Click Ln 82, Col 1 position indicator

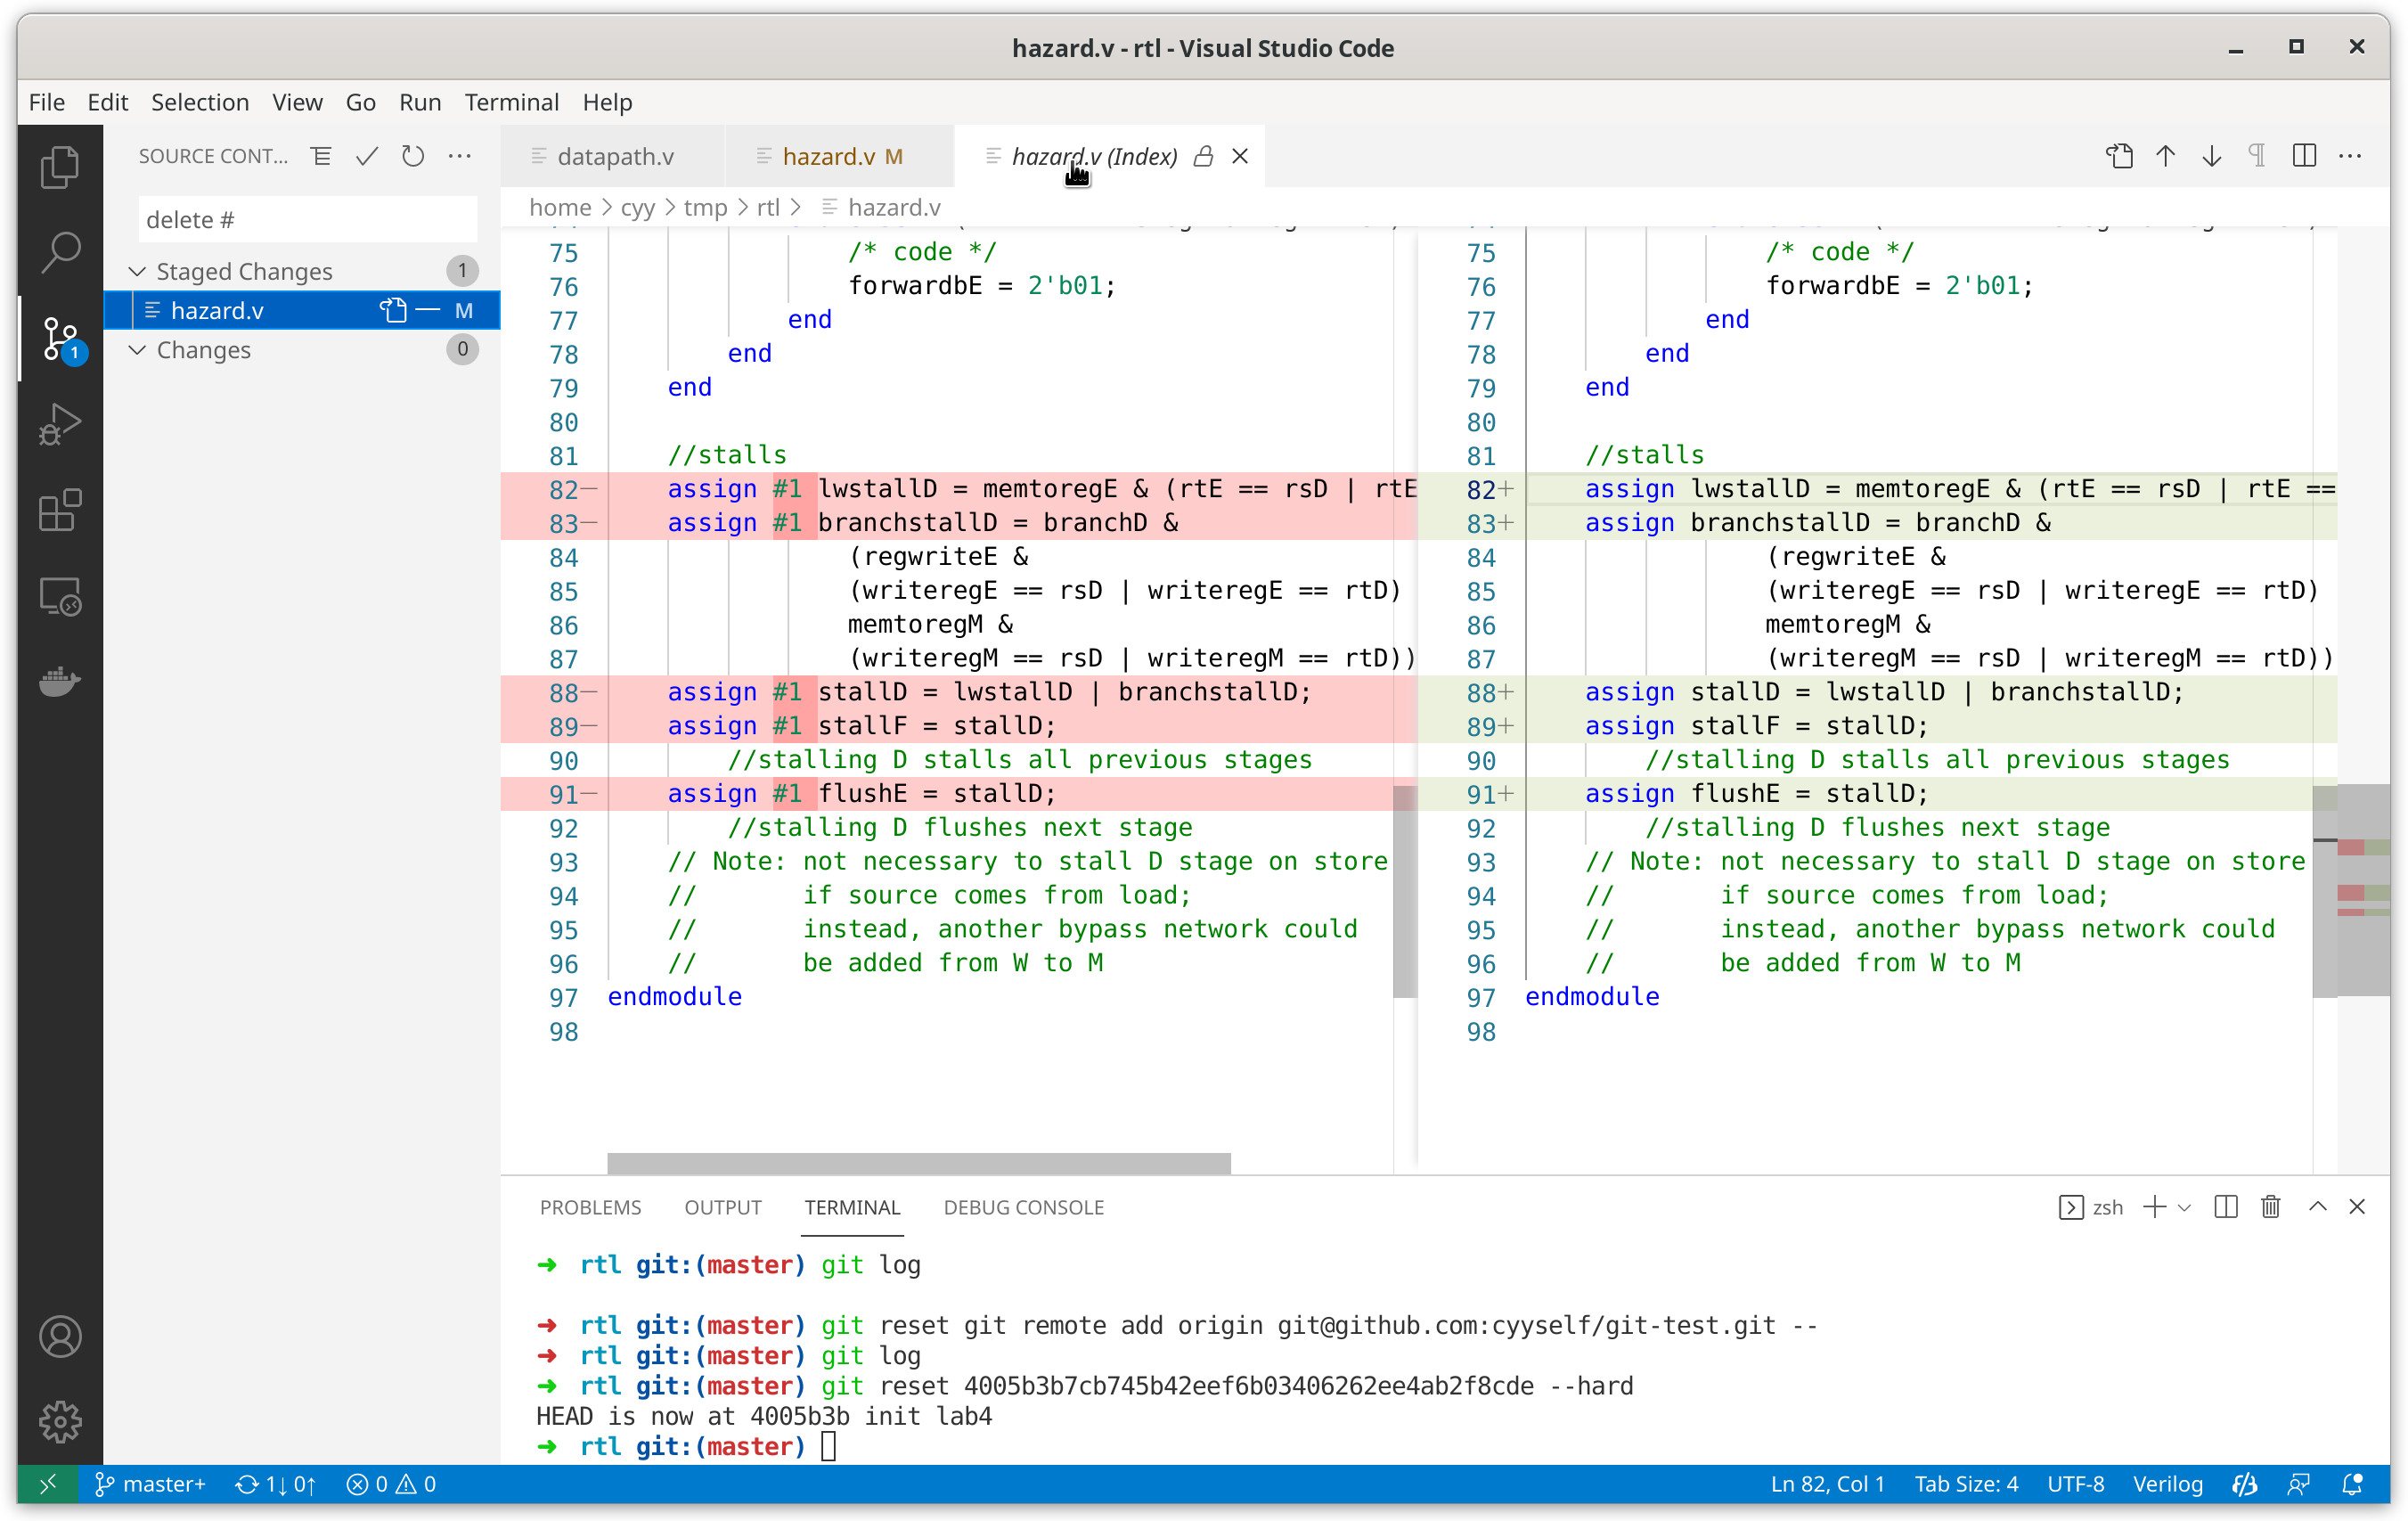(1827, 1483)
